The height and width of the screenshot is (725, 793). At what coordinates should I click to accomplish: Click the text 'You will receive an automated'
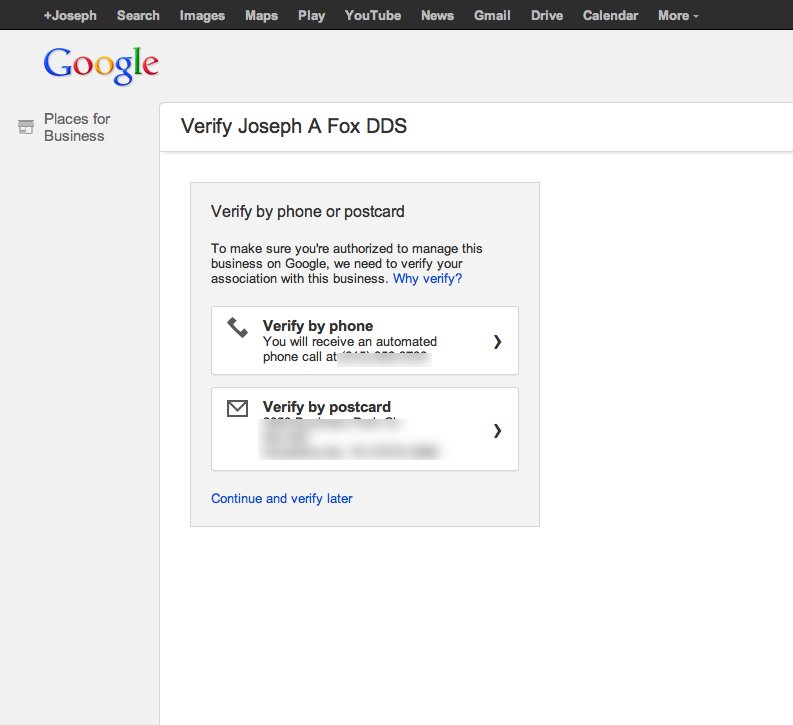(x=349, y=342)
